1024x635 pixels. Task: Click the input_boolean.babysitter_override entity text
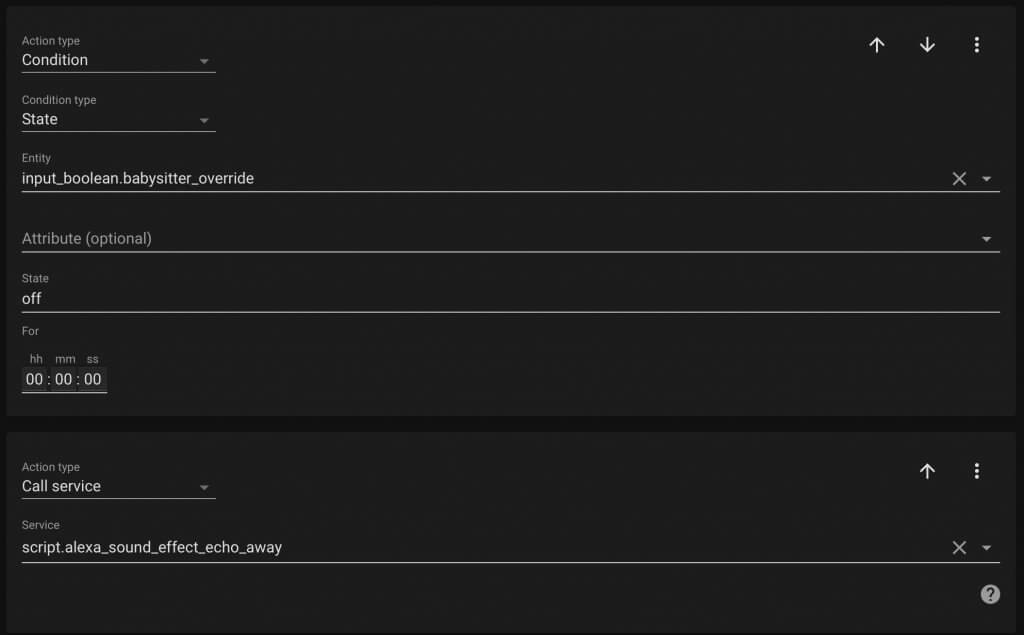(x=138, y=178)
